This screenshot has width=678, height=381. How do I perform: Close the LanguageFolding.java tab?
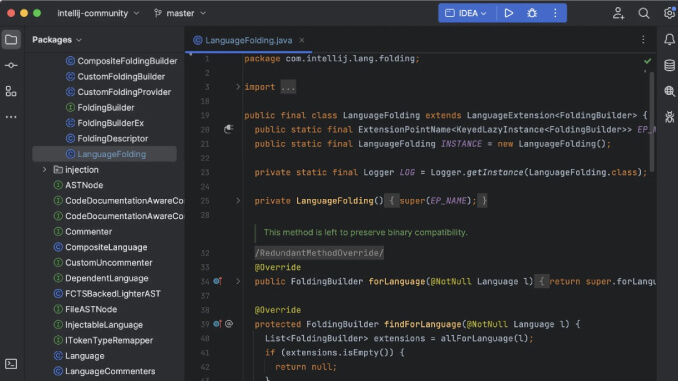coord(302,40)
